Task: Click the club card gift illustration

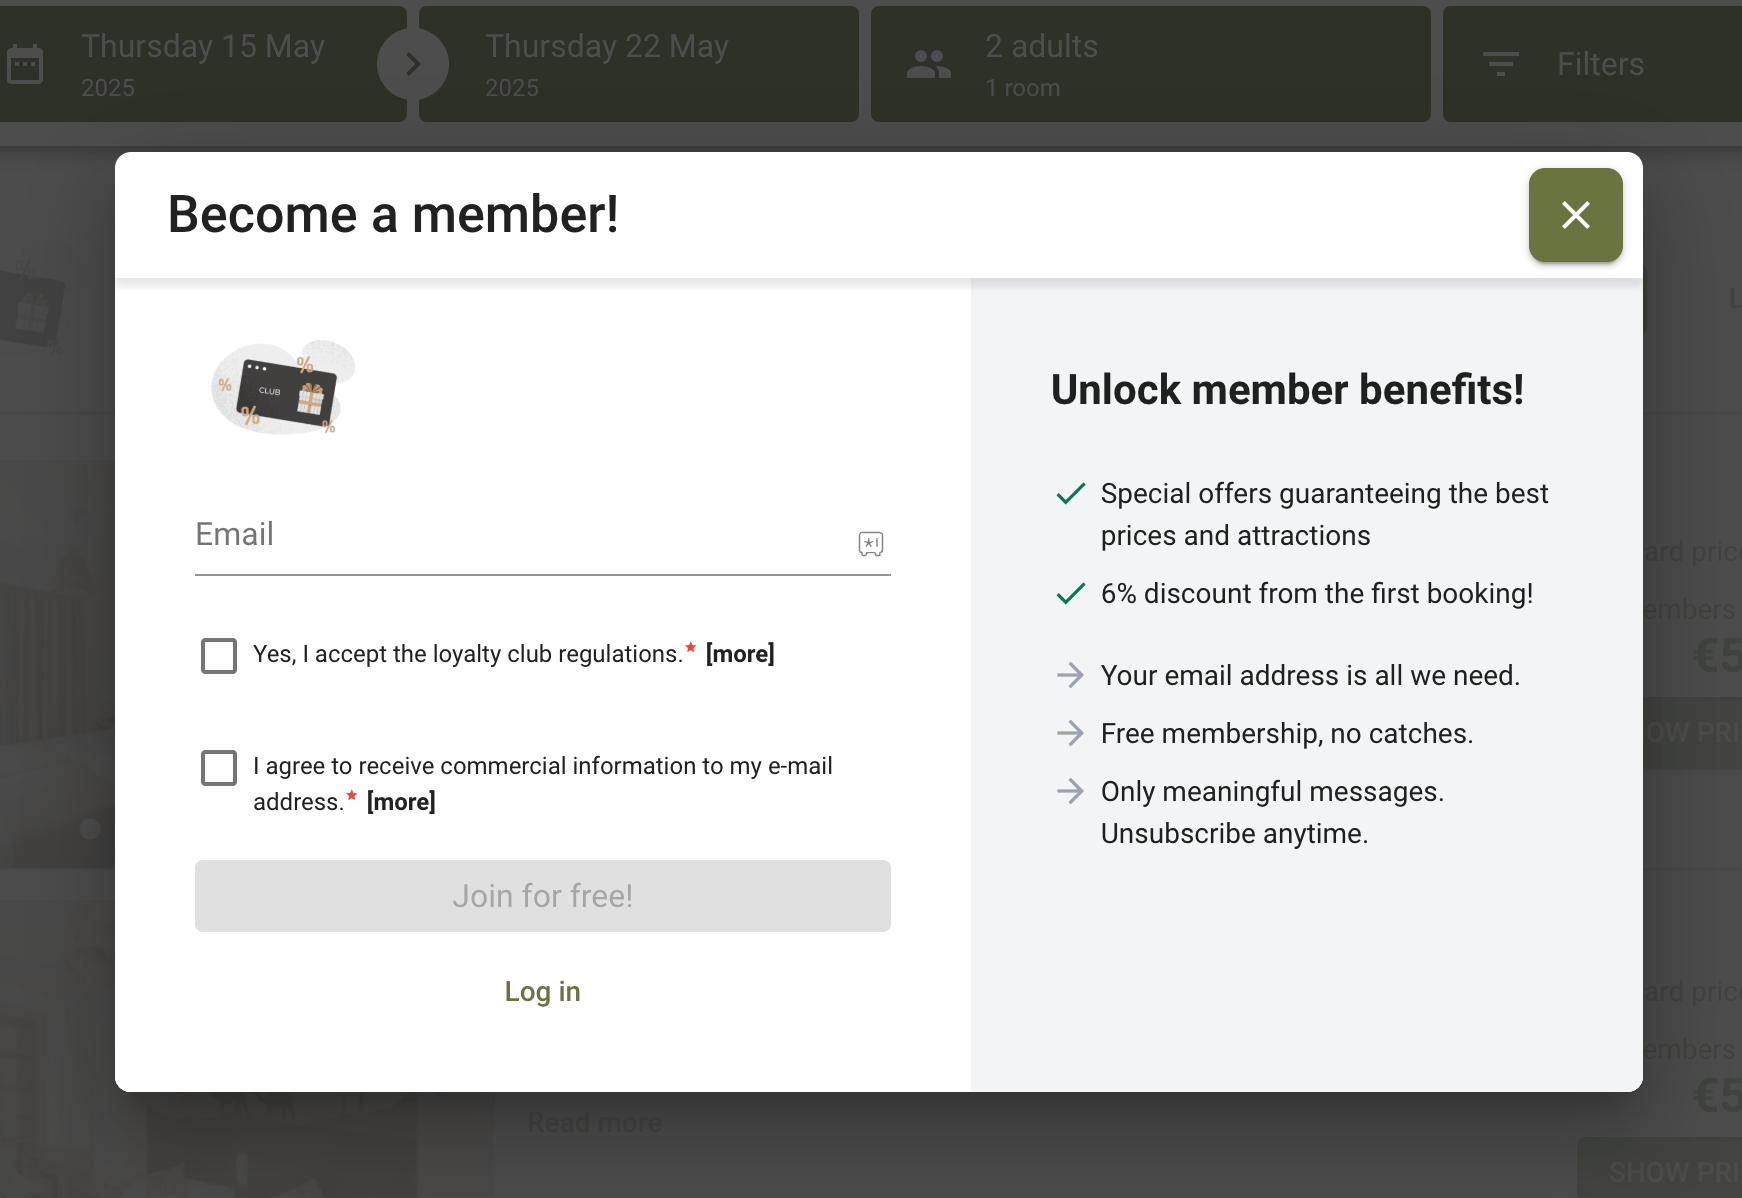Action: pos(283,388)
